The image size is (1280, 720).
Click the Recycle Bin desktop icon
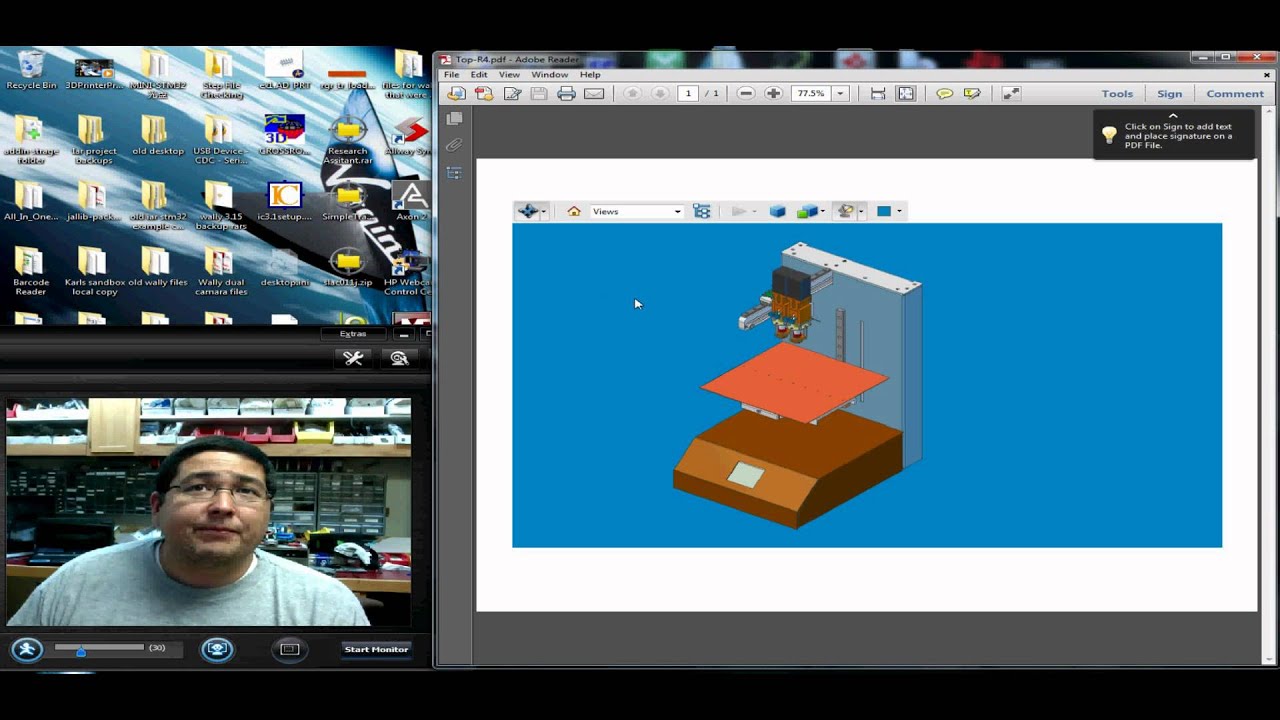tap(31, 70)
